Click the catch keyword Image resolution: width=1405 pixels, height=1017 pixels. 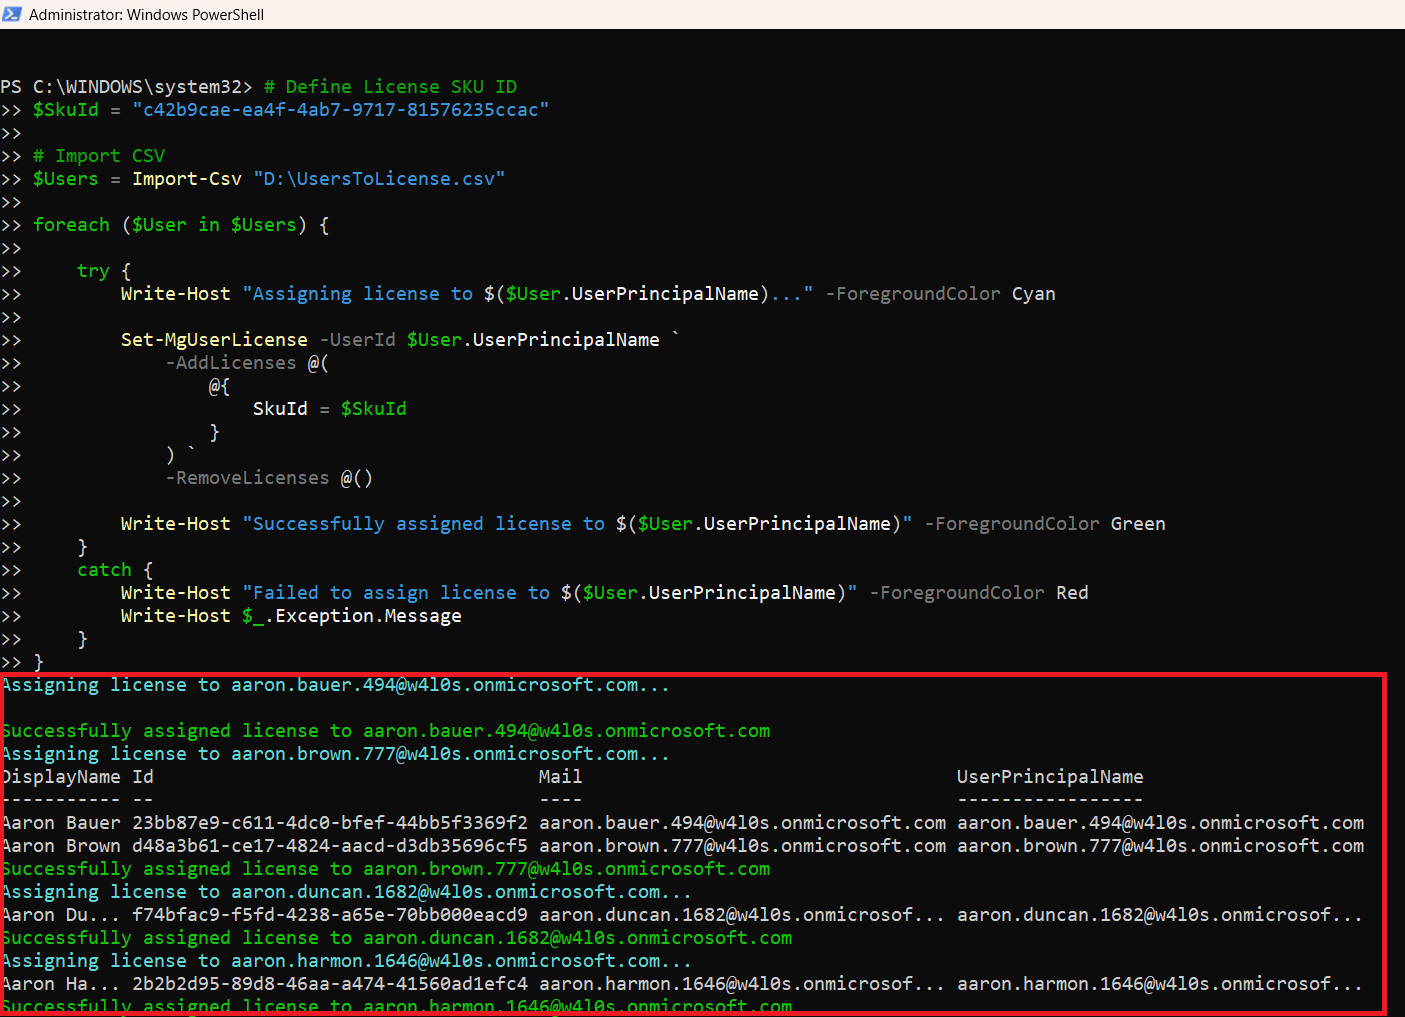click(x=104, y=570)
